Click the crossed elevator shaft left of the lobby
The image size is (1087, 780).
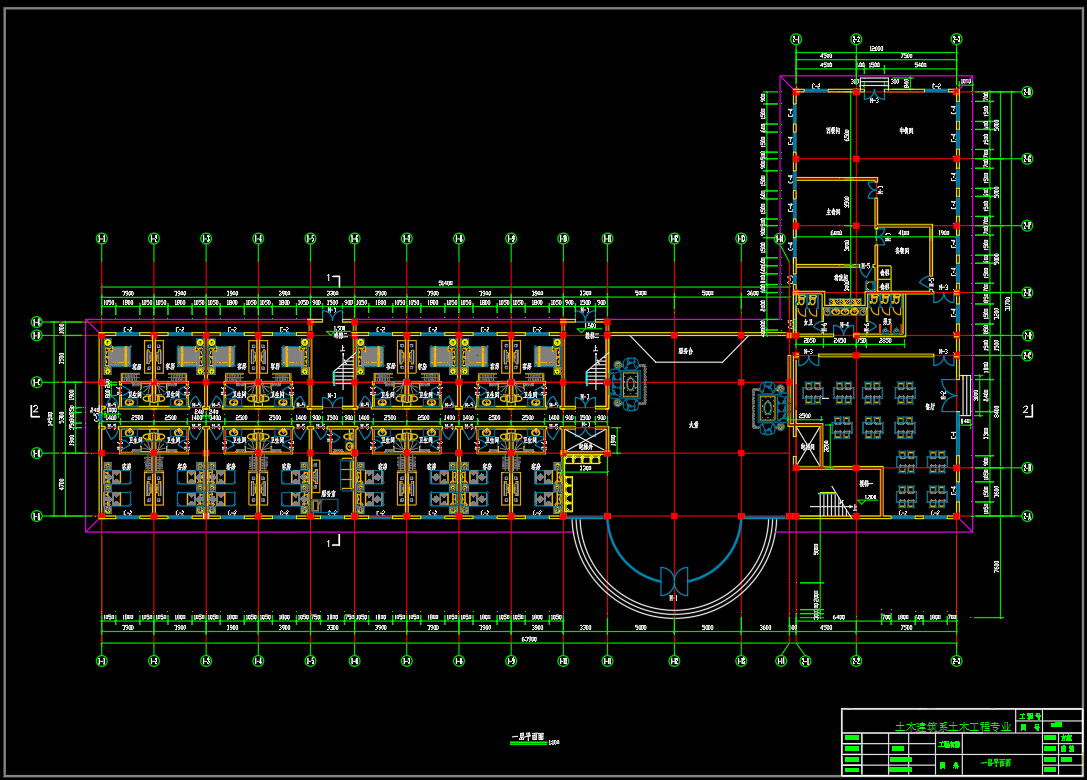pos(584,439)
